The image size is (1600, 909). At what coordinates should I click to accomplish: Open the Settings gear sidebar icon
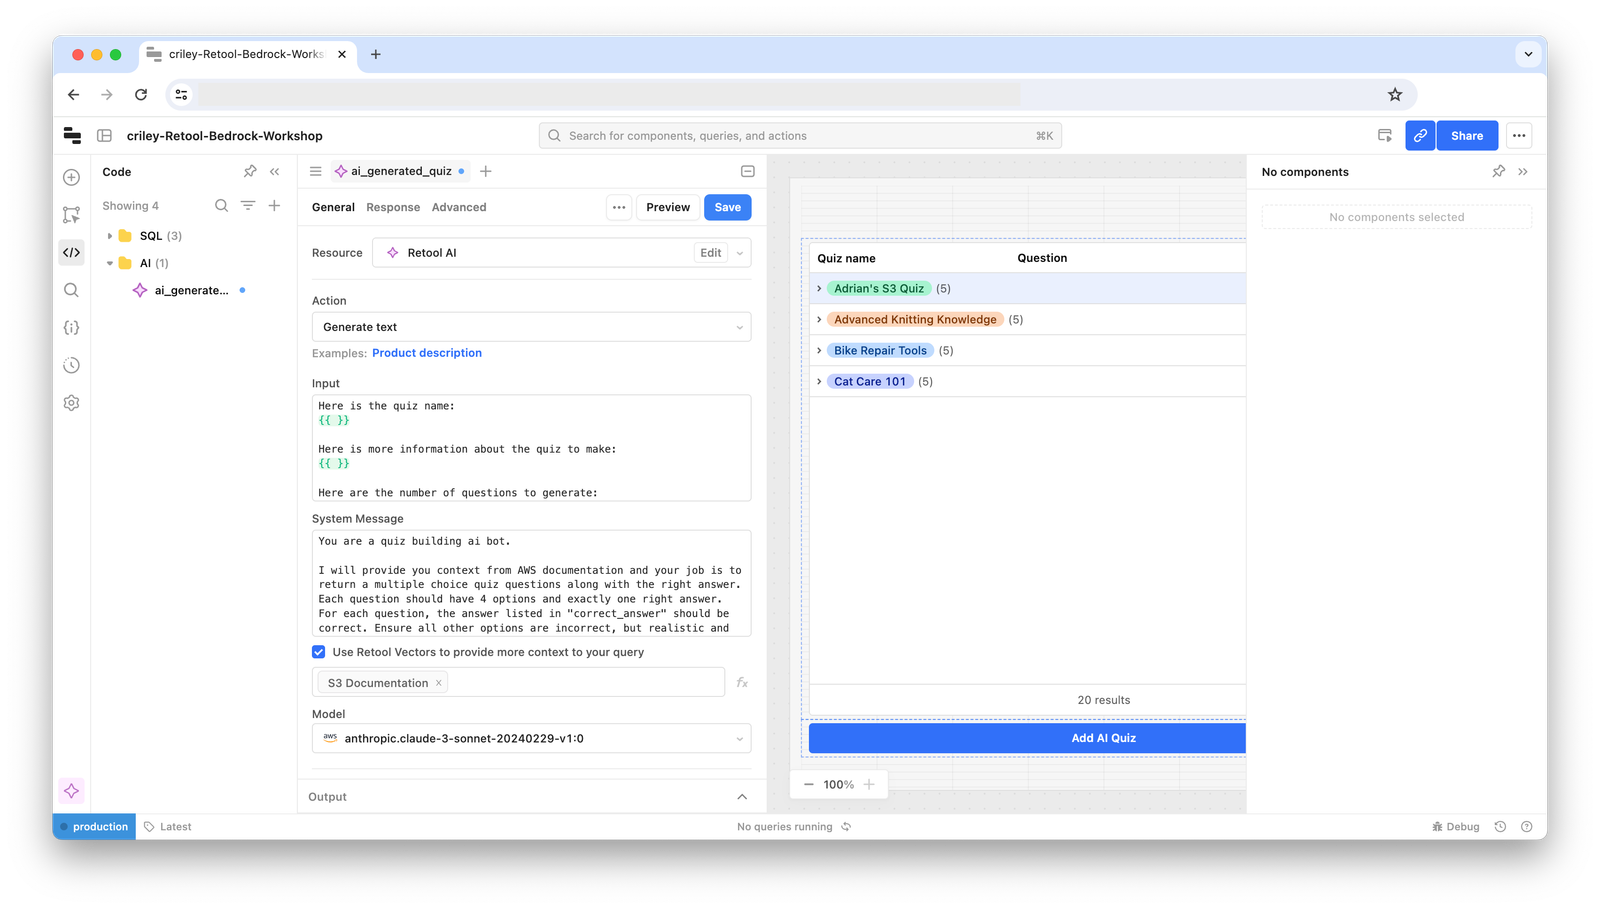[71, 403]
